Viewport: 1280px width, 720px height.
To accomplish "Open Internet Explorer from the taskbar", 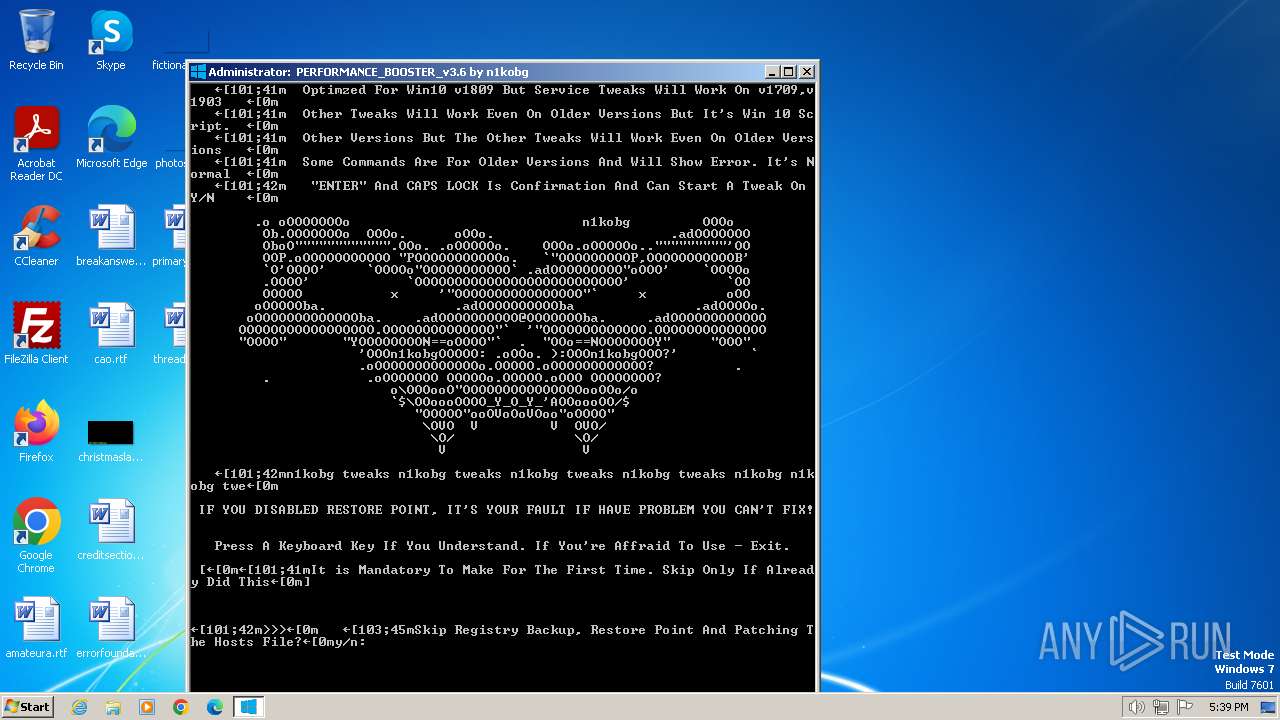I will click(x=79, y=707).
